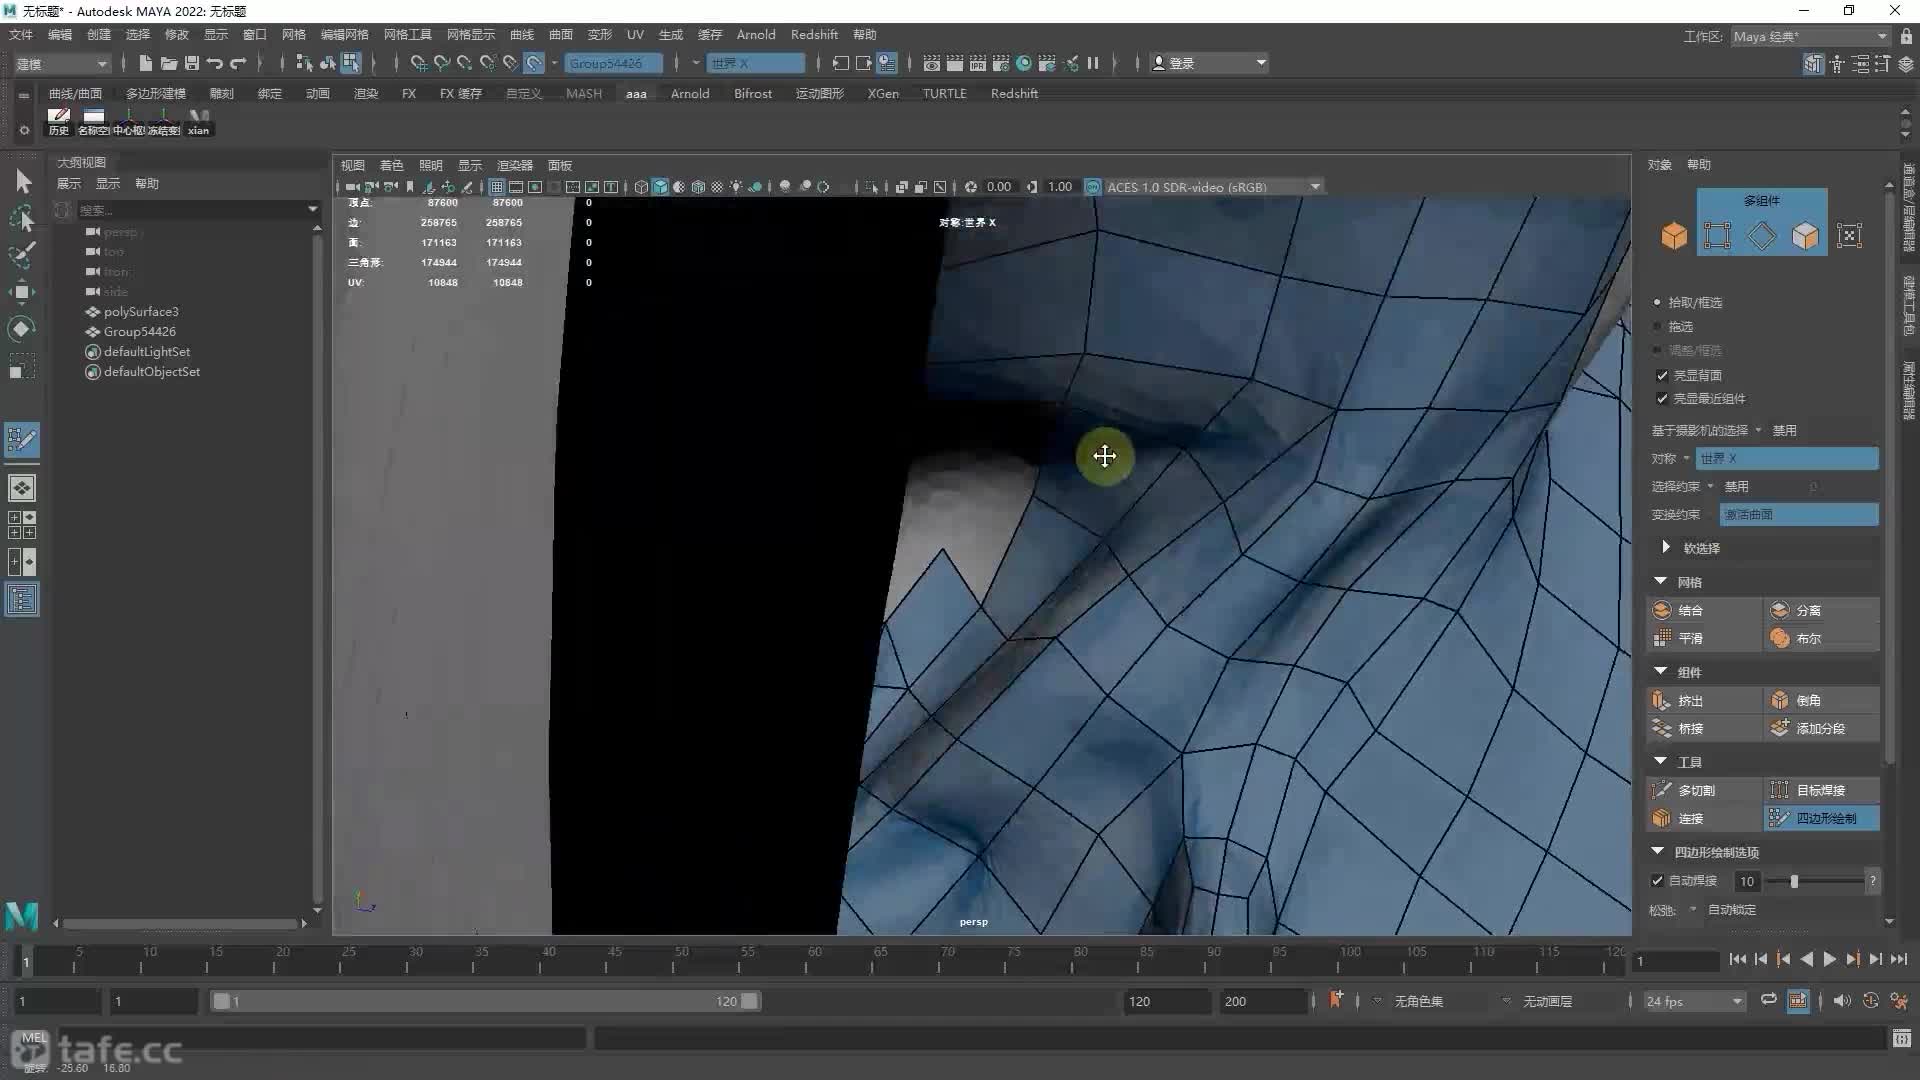Select UV component mode icon
The image size is (1920, 1080).
point(1849,236)
